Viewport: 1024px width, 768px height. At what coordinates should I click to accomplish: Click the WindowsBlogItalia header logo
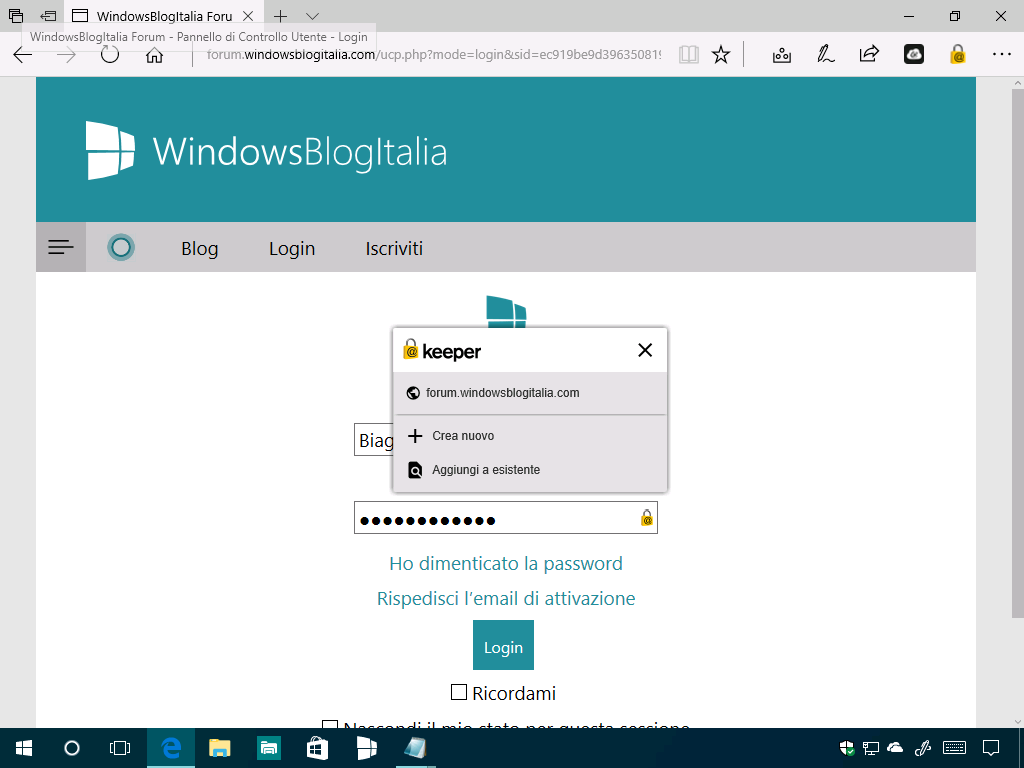click(266, 151)
